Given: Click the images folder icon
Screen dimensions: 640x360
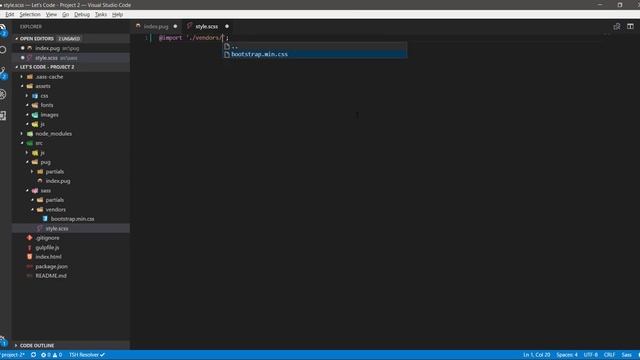Looking at the screenshot, I should tap(35, 115).
